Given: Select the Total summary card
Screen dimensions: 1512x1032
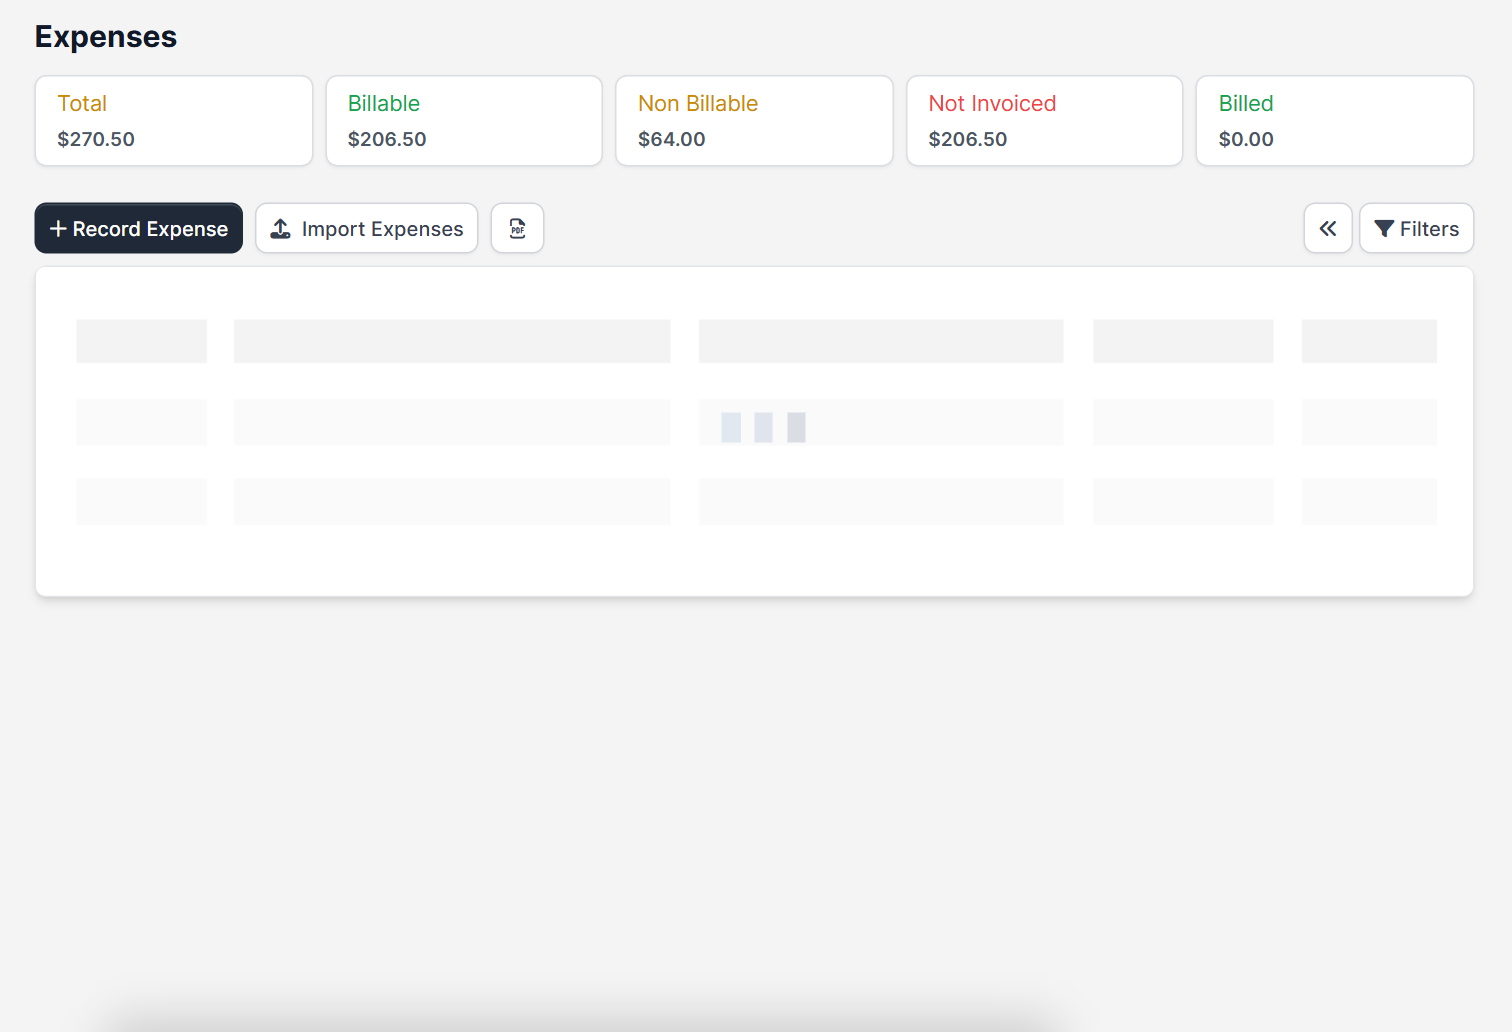Looking at the screenshot, I should [x=174, y=121].
